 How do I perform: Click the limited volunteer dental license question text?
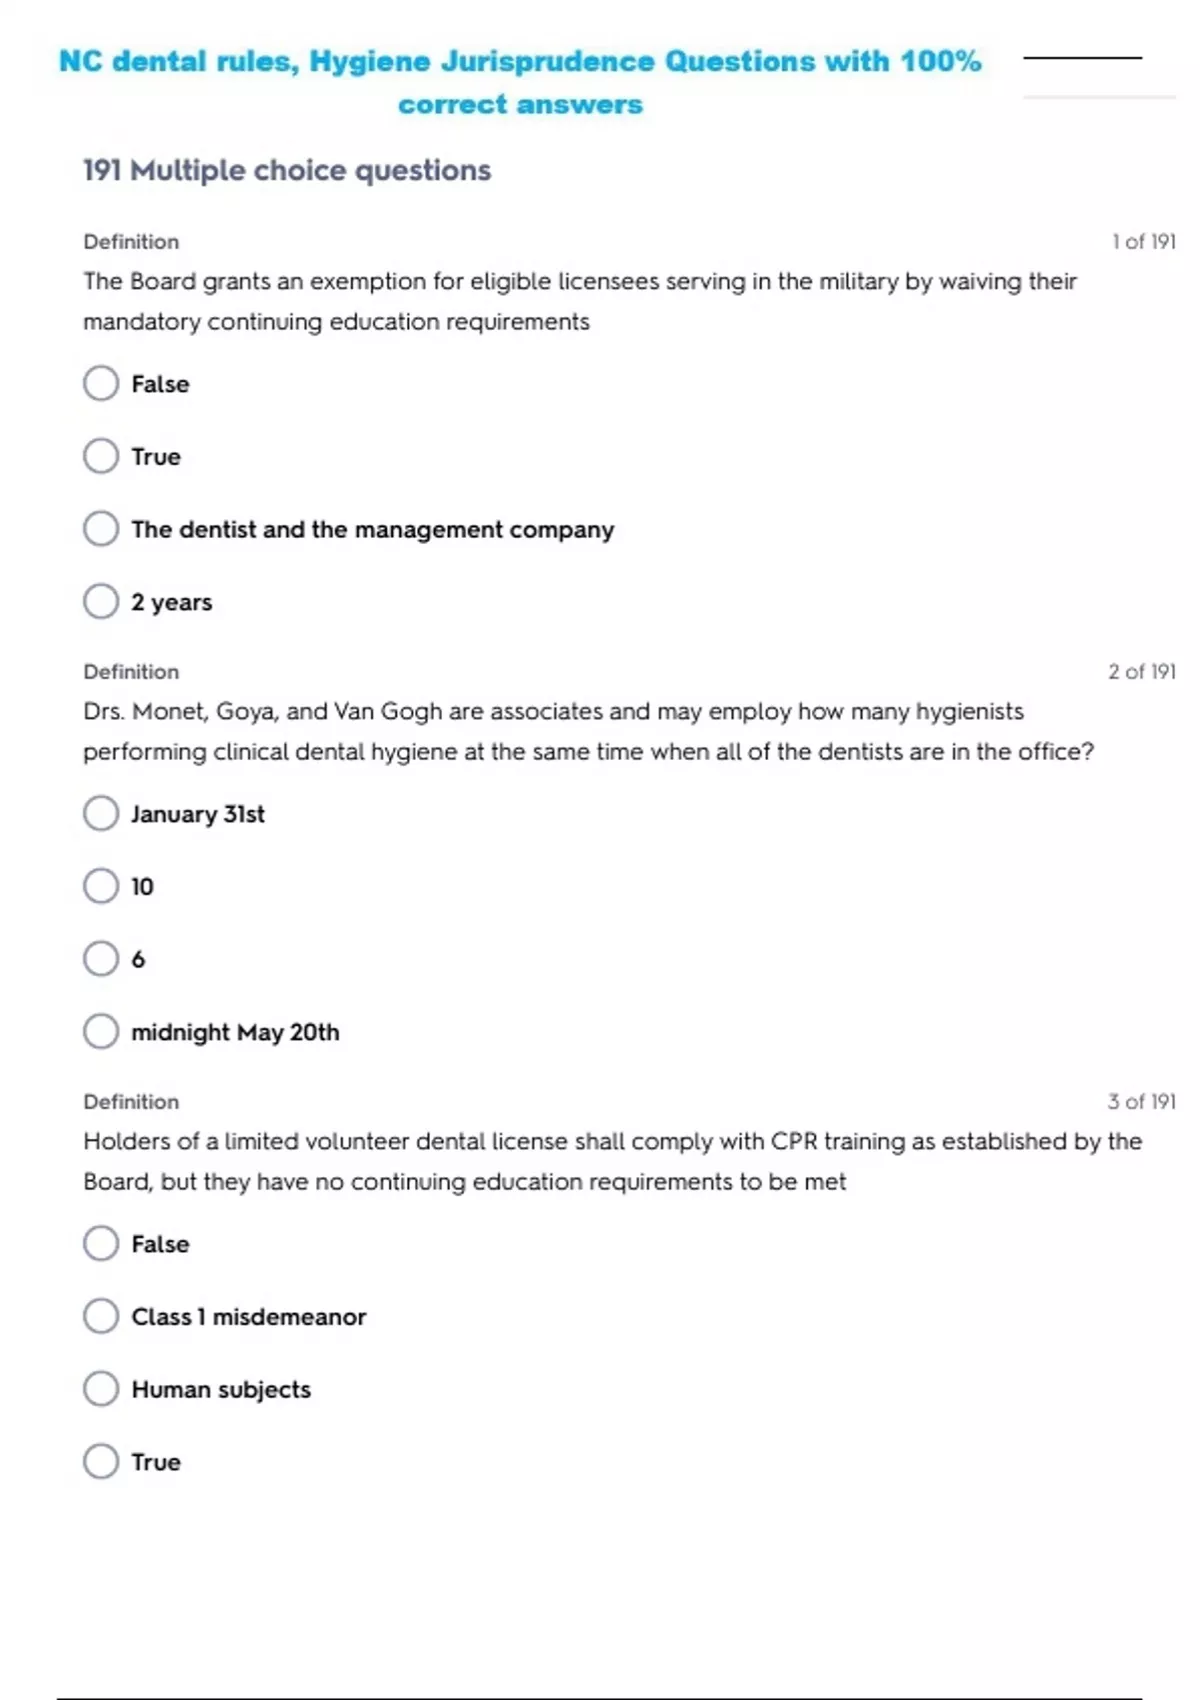pyautogui.click(x=612, y=1161)
